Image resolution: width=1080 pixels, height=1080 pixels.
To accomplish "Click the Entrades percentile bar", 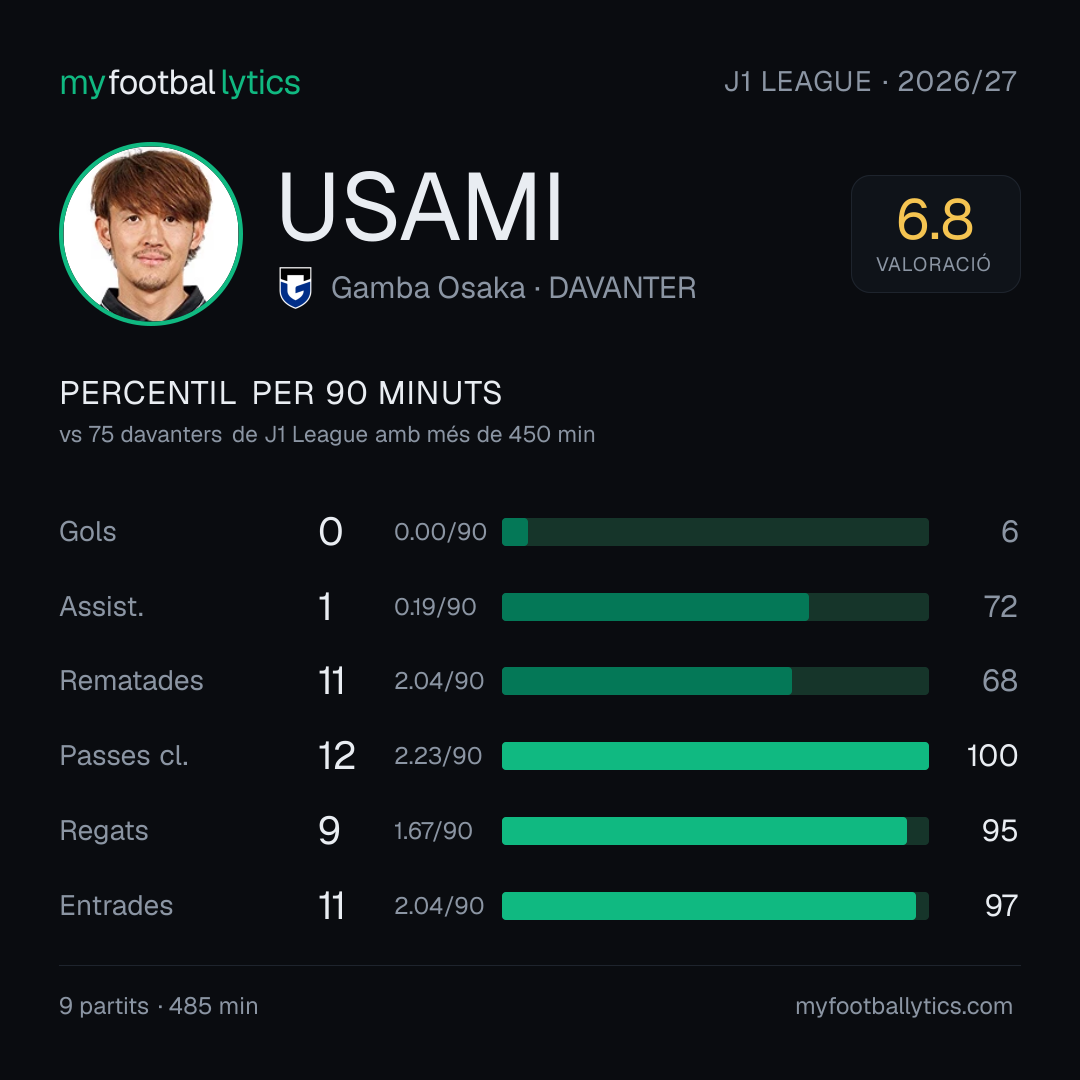I will click(x=715, y=906).
